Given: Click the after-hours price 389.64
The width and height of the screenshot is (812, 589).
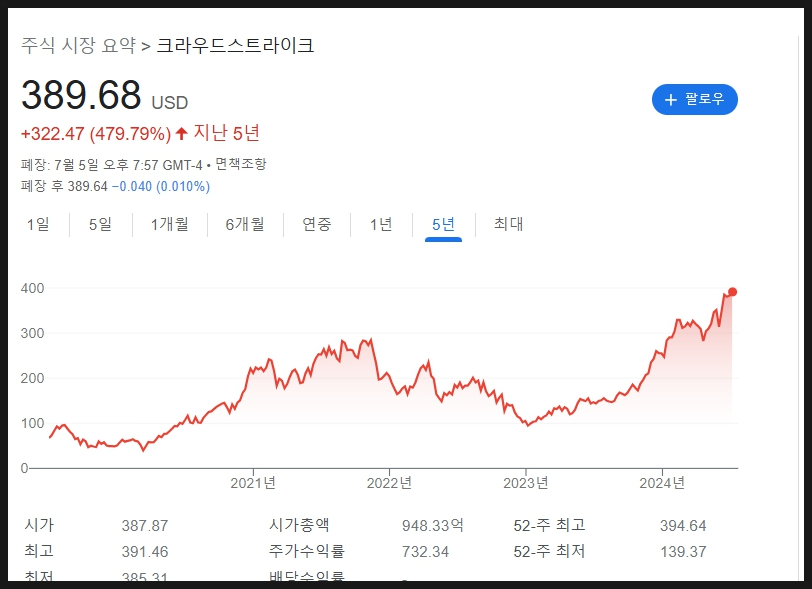Looking at the screenshot, I should point(88,186).
